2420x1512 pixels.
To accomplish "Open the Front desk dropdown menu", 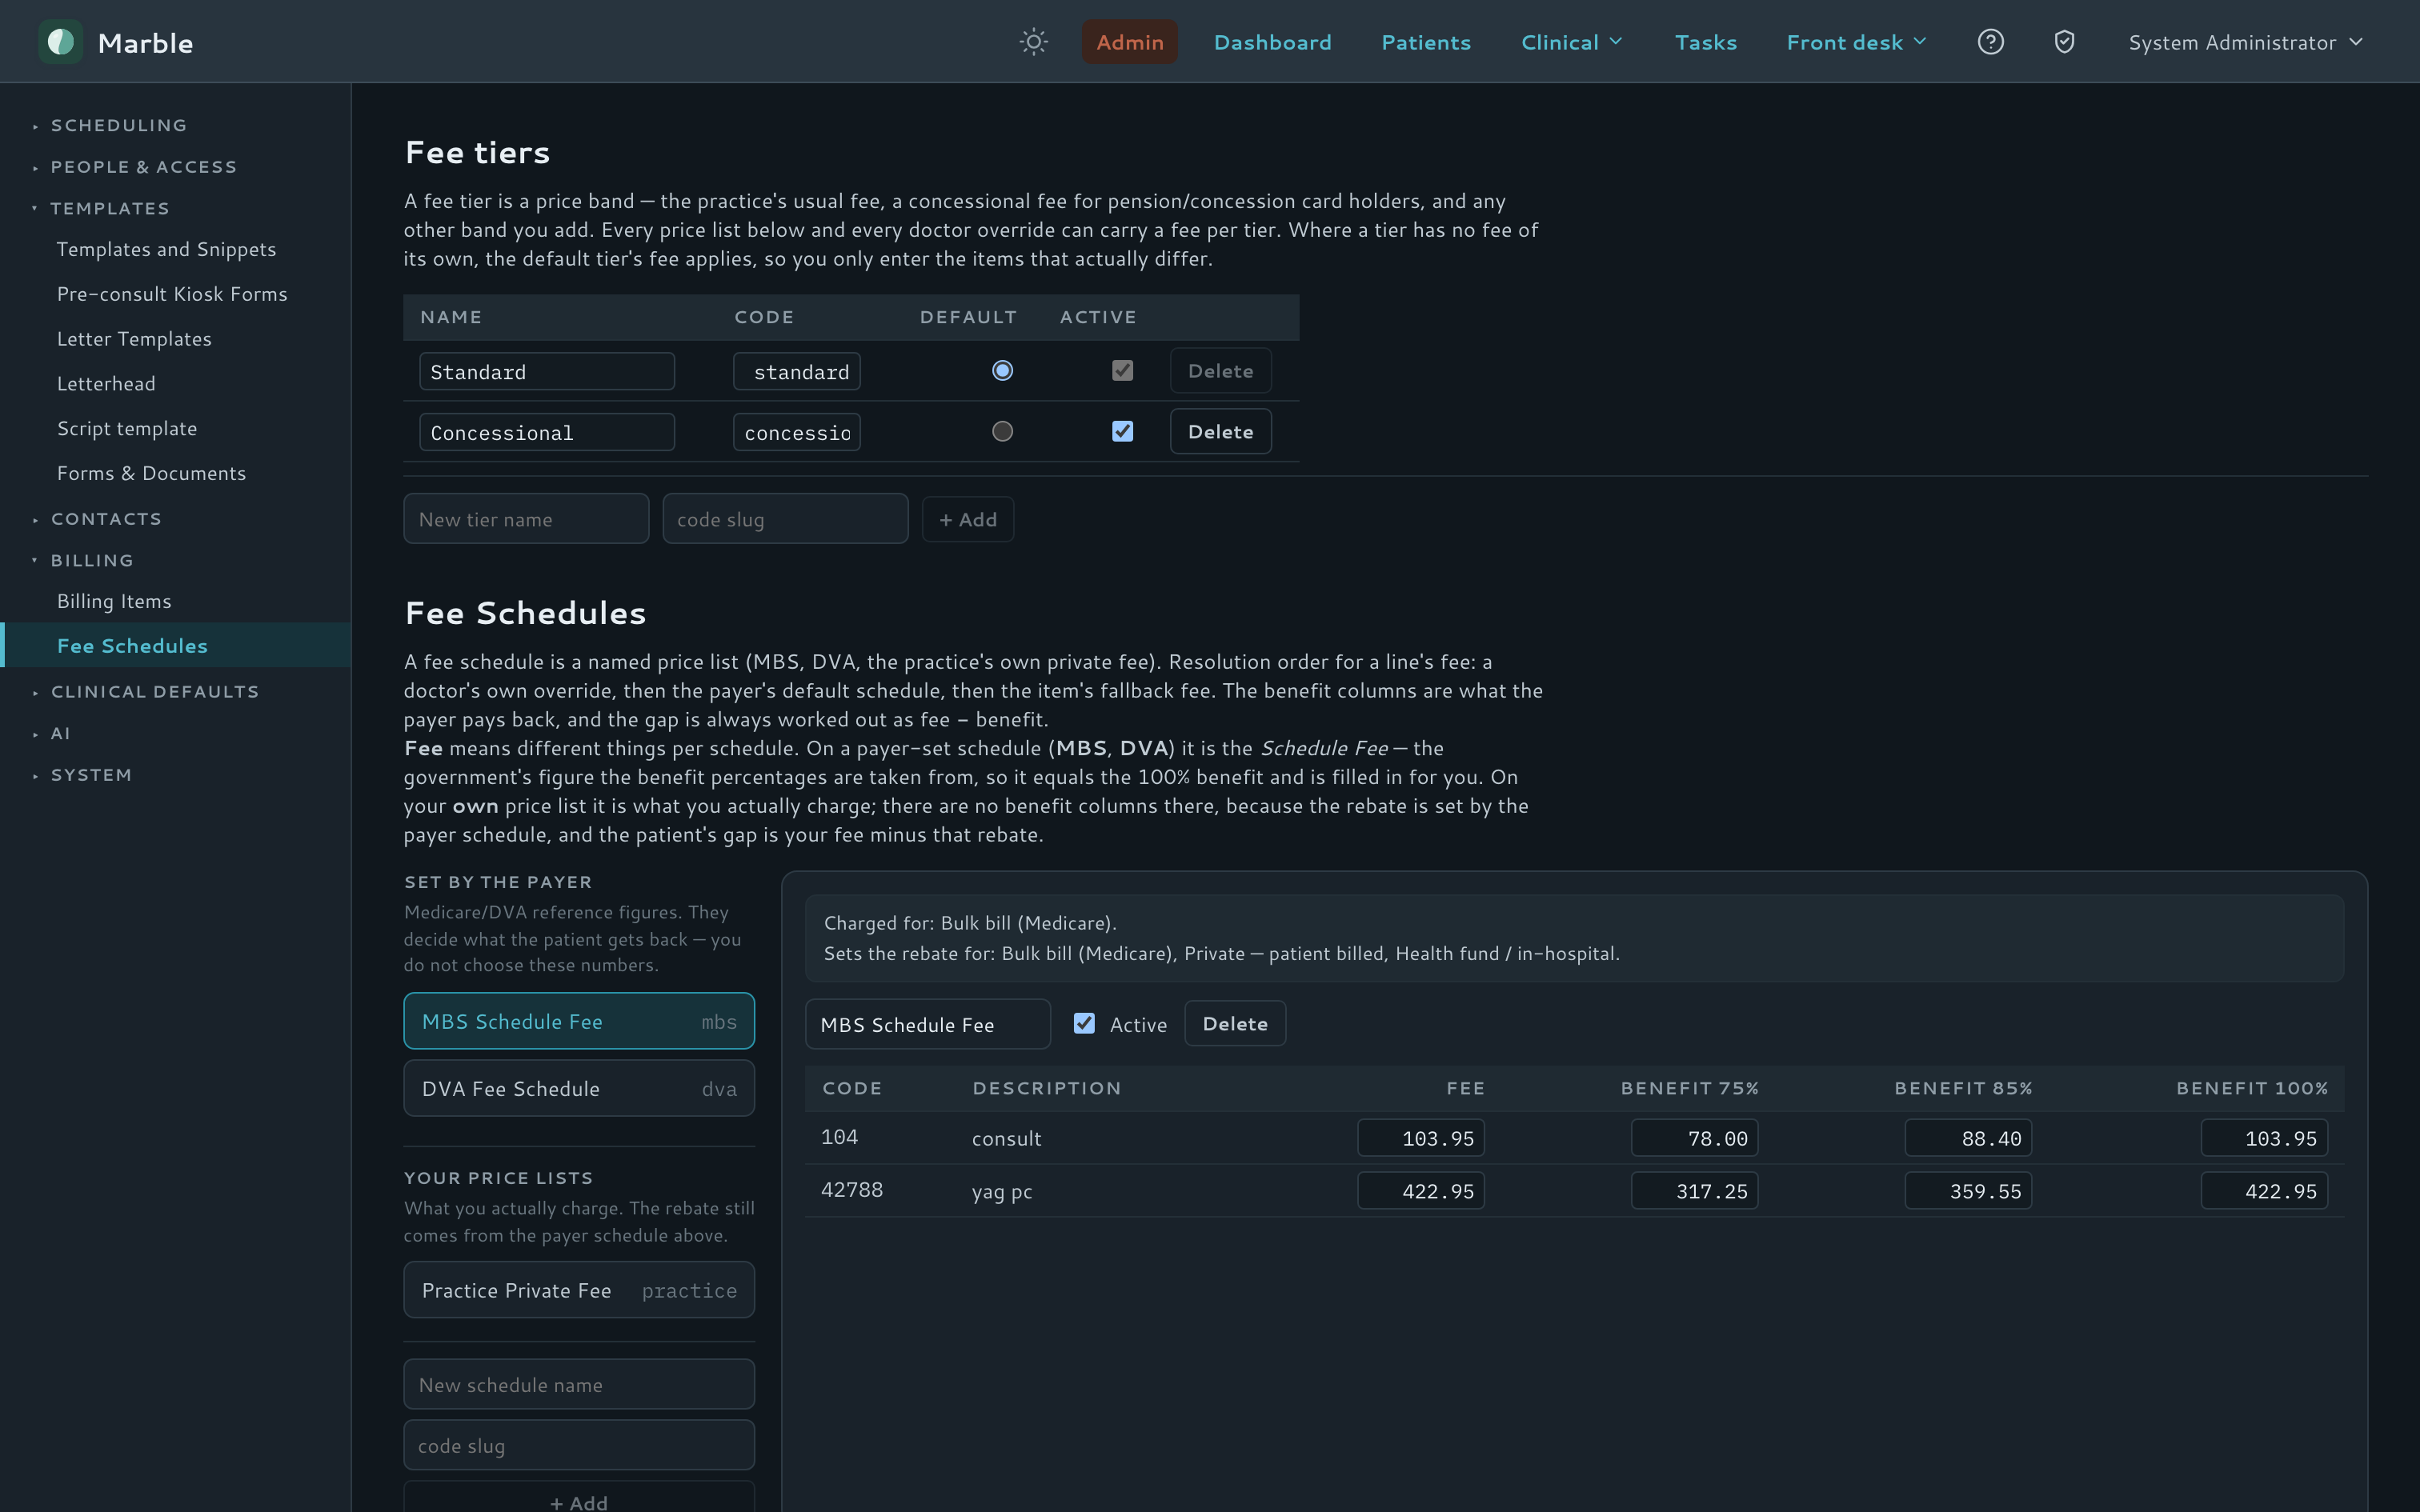I will (1855, 42).
